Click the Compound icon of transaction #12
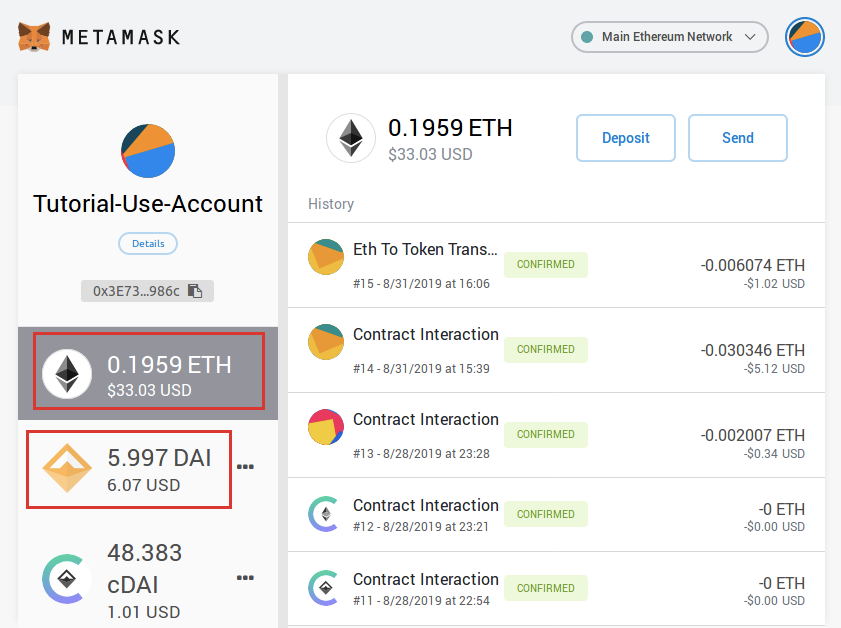 [323, 514]
